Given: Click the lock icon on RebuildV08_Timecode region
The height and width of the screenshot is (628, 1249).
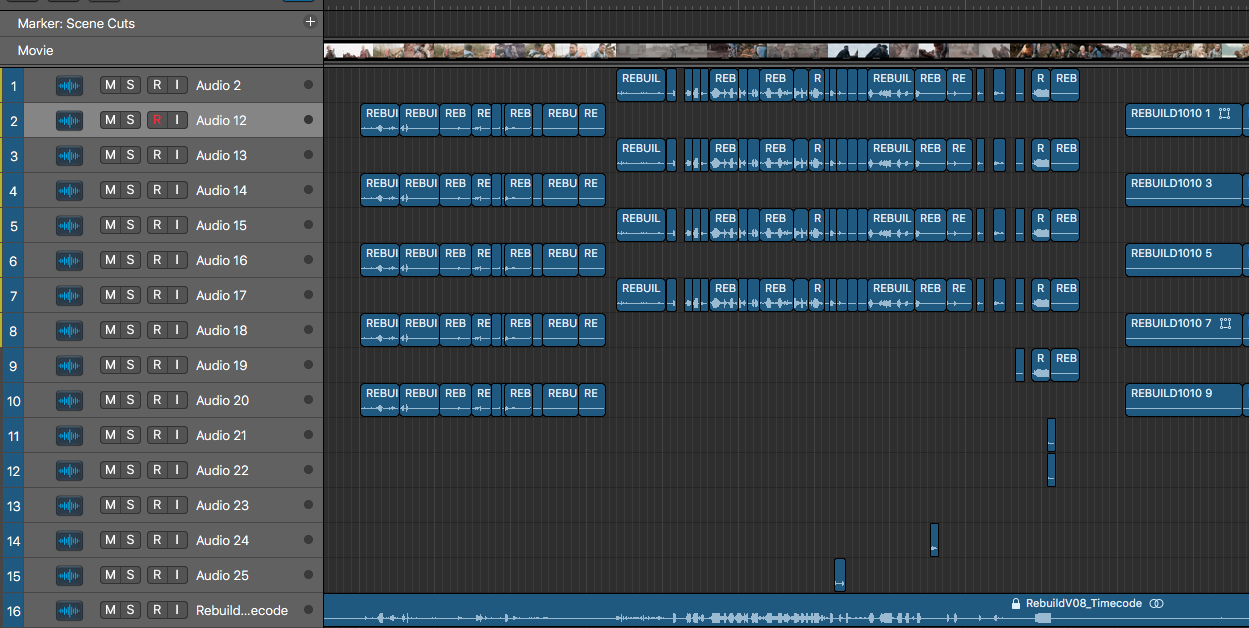Looking at the screenshot, I should click(x=1016, y=603).
